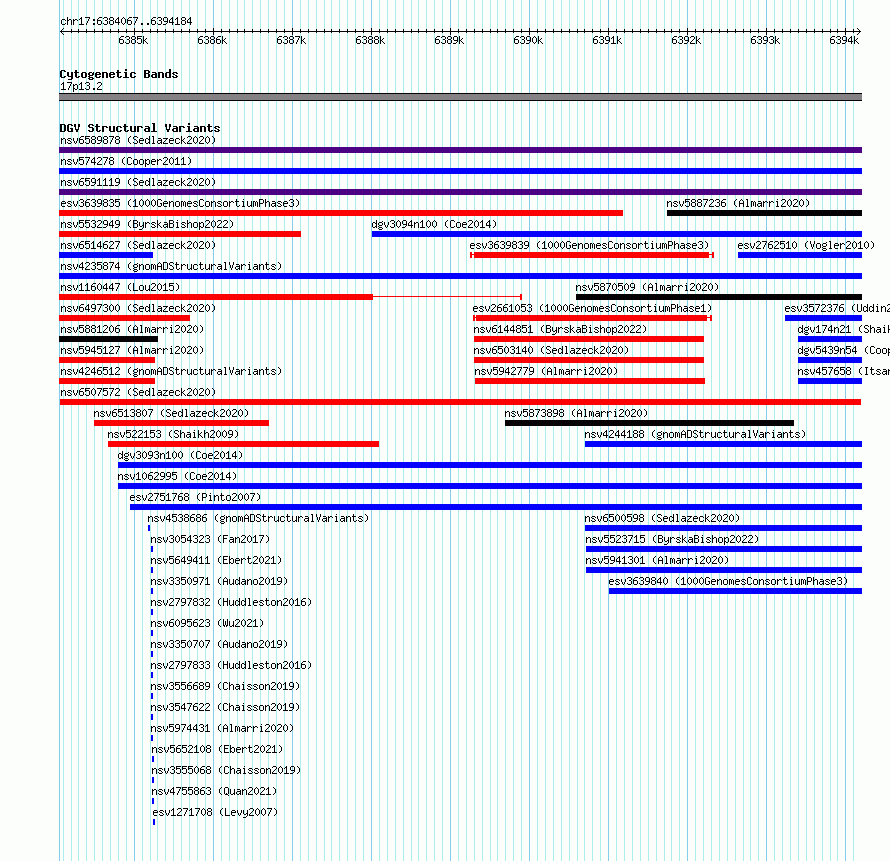Select esv2762510 (Vogler2010) label
Image resolution: width=890 pixels, height=861 pixels.
tap(806, 245)
